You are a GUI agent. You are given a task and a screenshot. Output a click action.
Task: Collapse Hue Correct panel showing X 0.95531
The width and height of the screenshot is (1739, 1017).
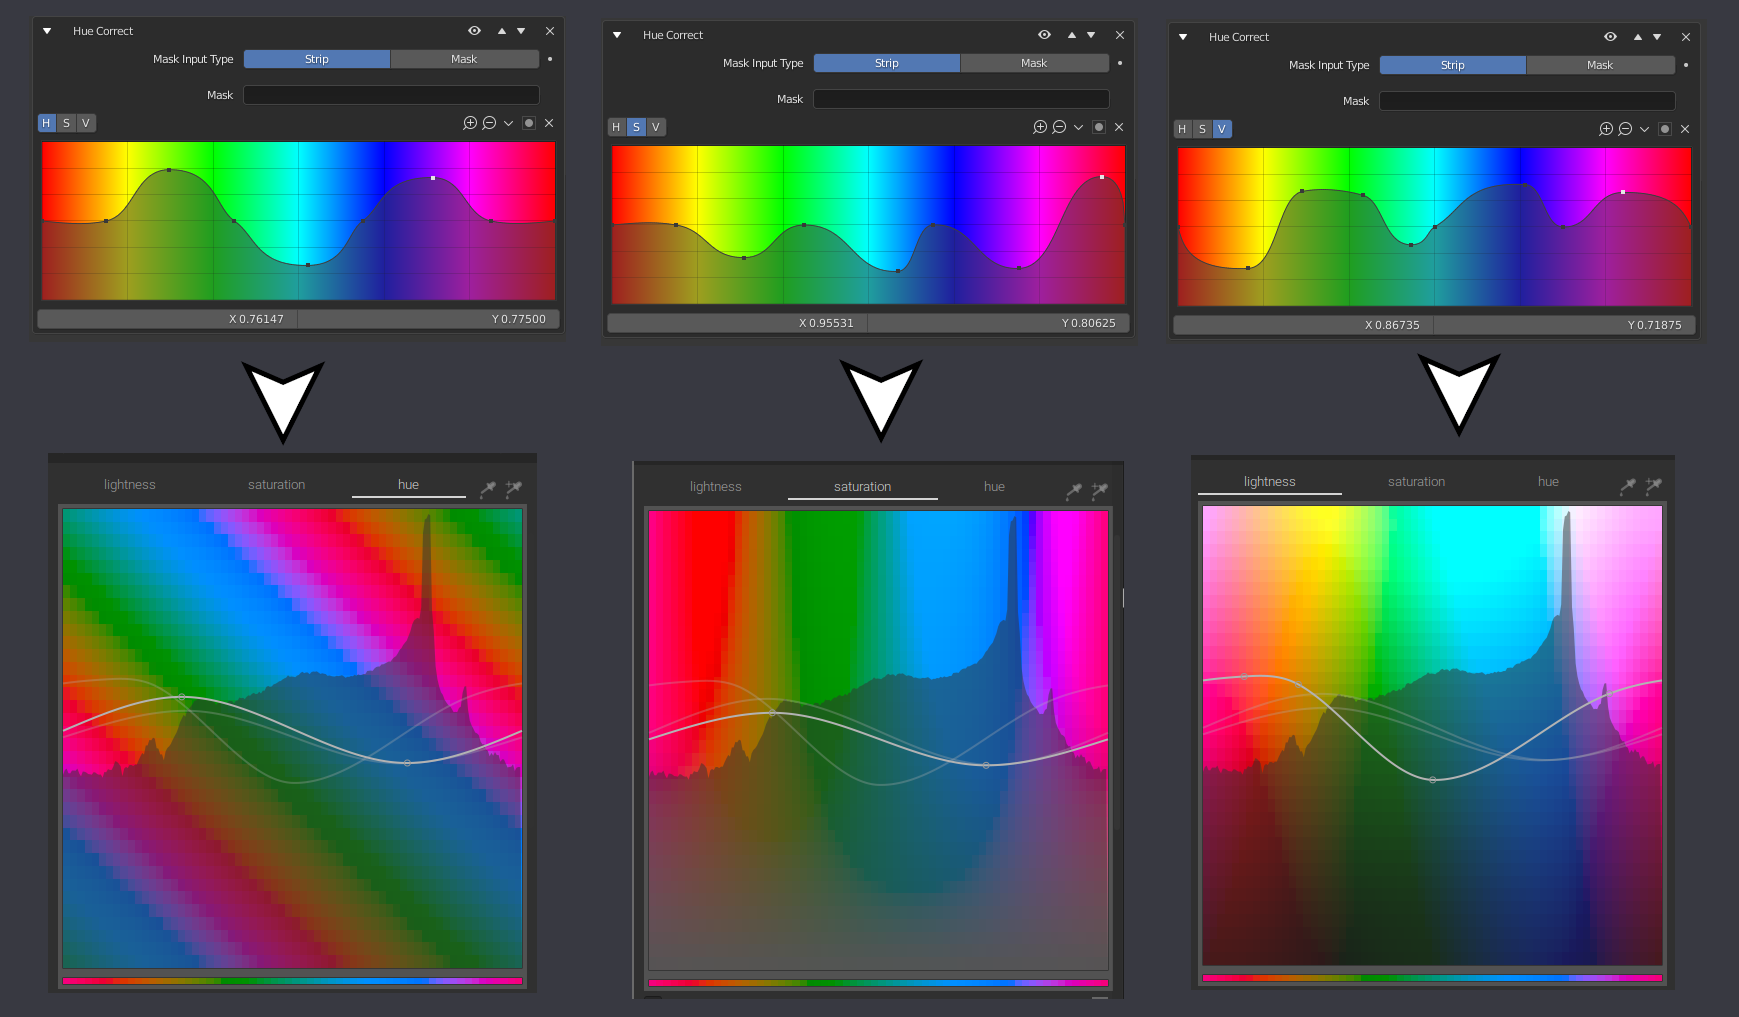click(x=617, y=35)
